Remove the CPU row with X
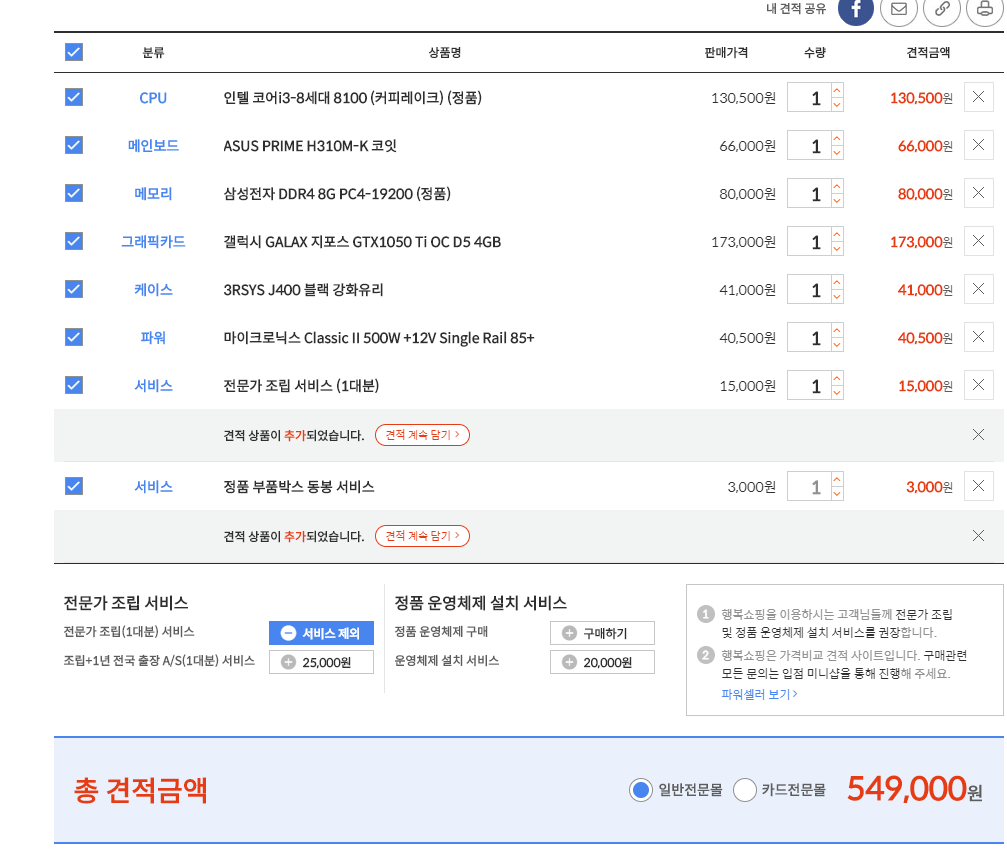 978,97
